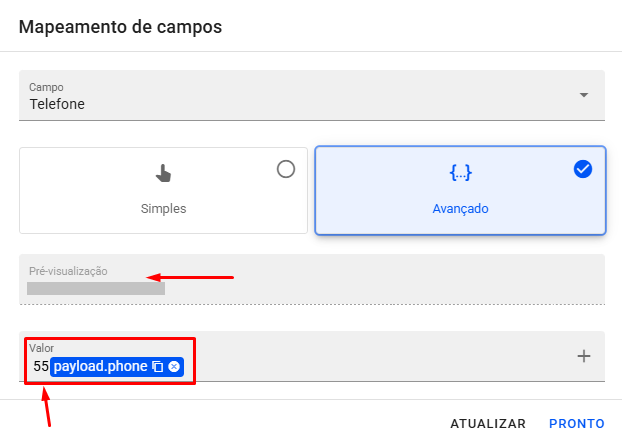Viewport: 622px width, 444px height.
Task: Click the copy icon on payload.phone chip
Action: (x=158, y=367)
